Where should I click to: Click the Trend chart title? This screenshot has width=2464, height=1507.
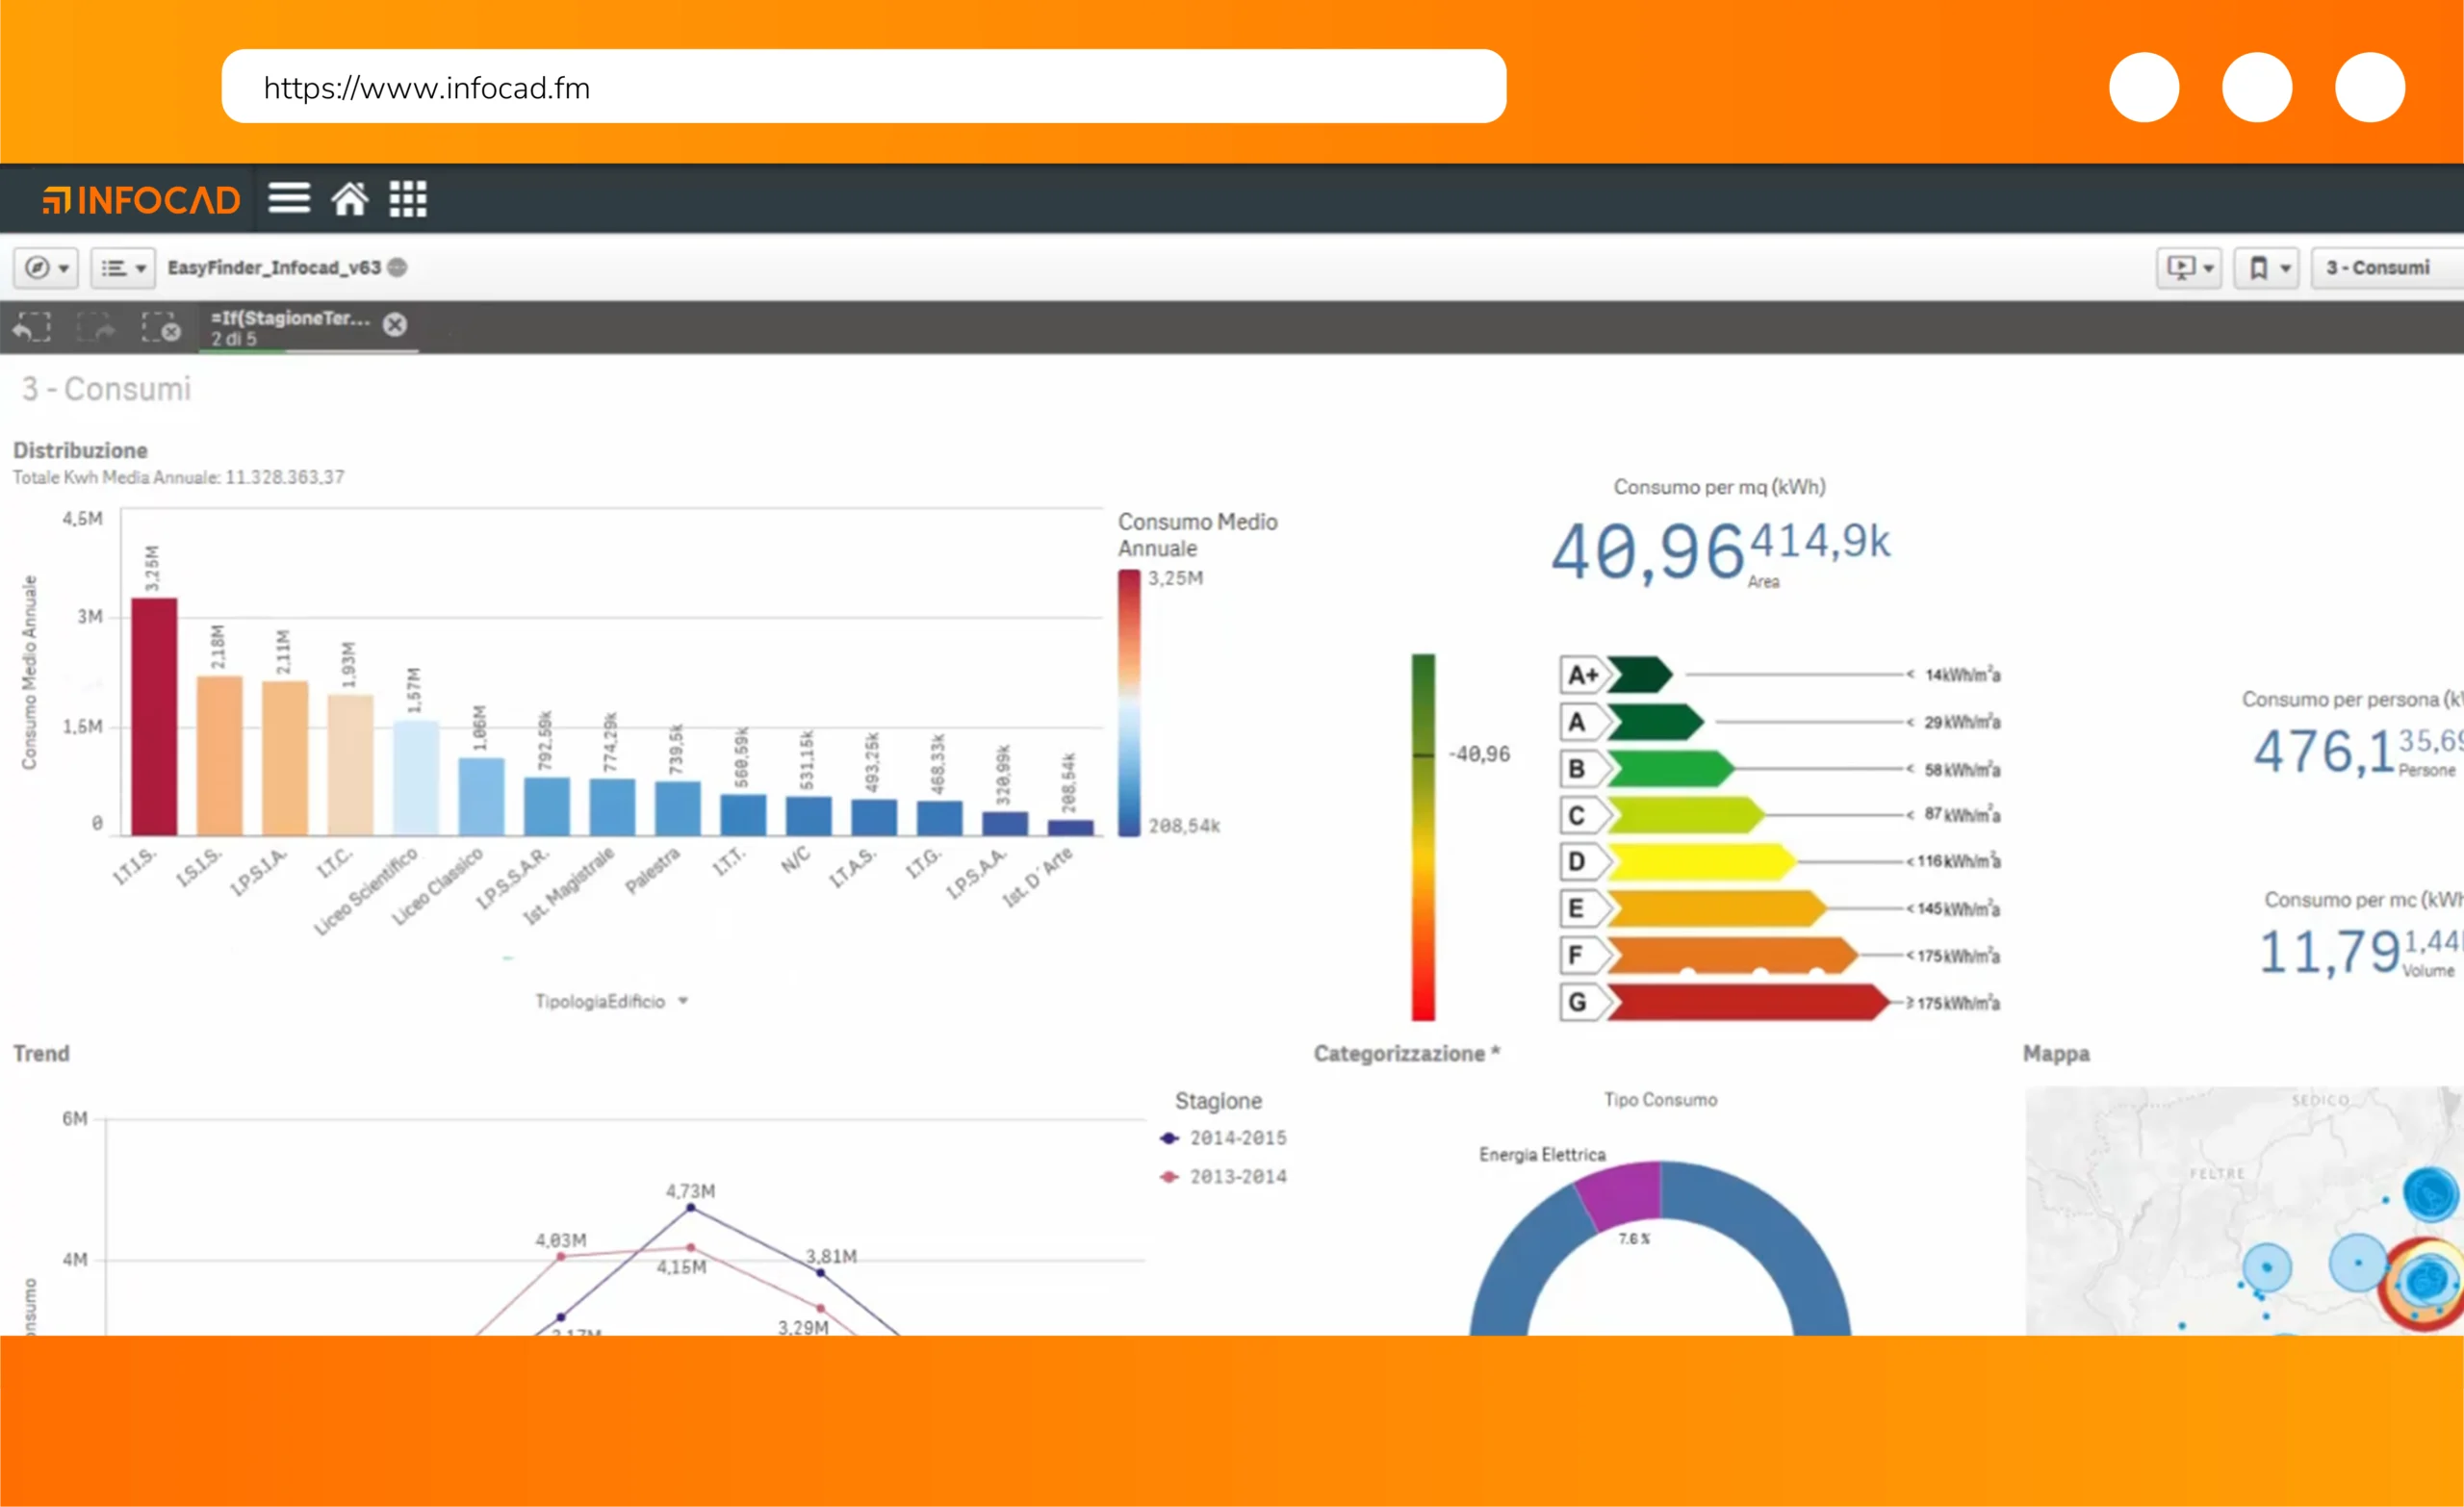pos(41,1053)
